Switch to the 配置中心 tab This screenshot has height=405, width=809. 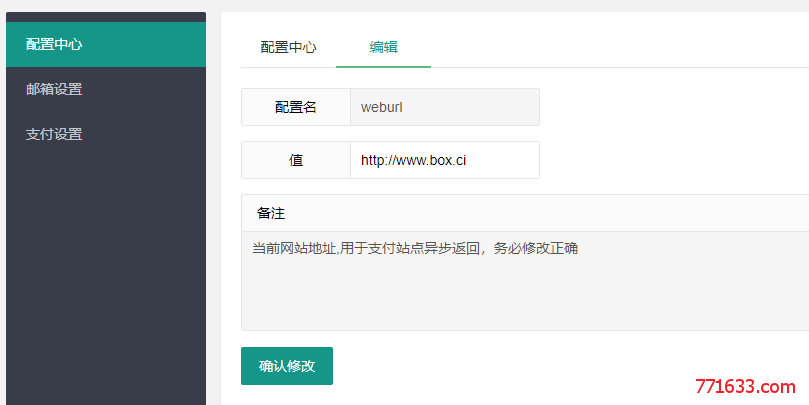[288, 47]
